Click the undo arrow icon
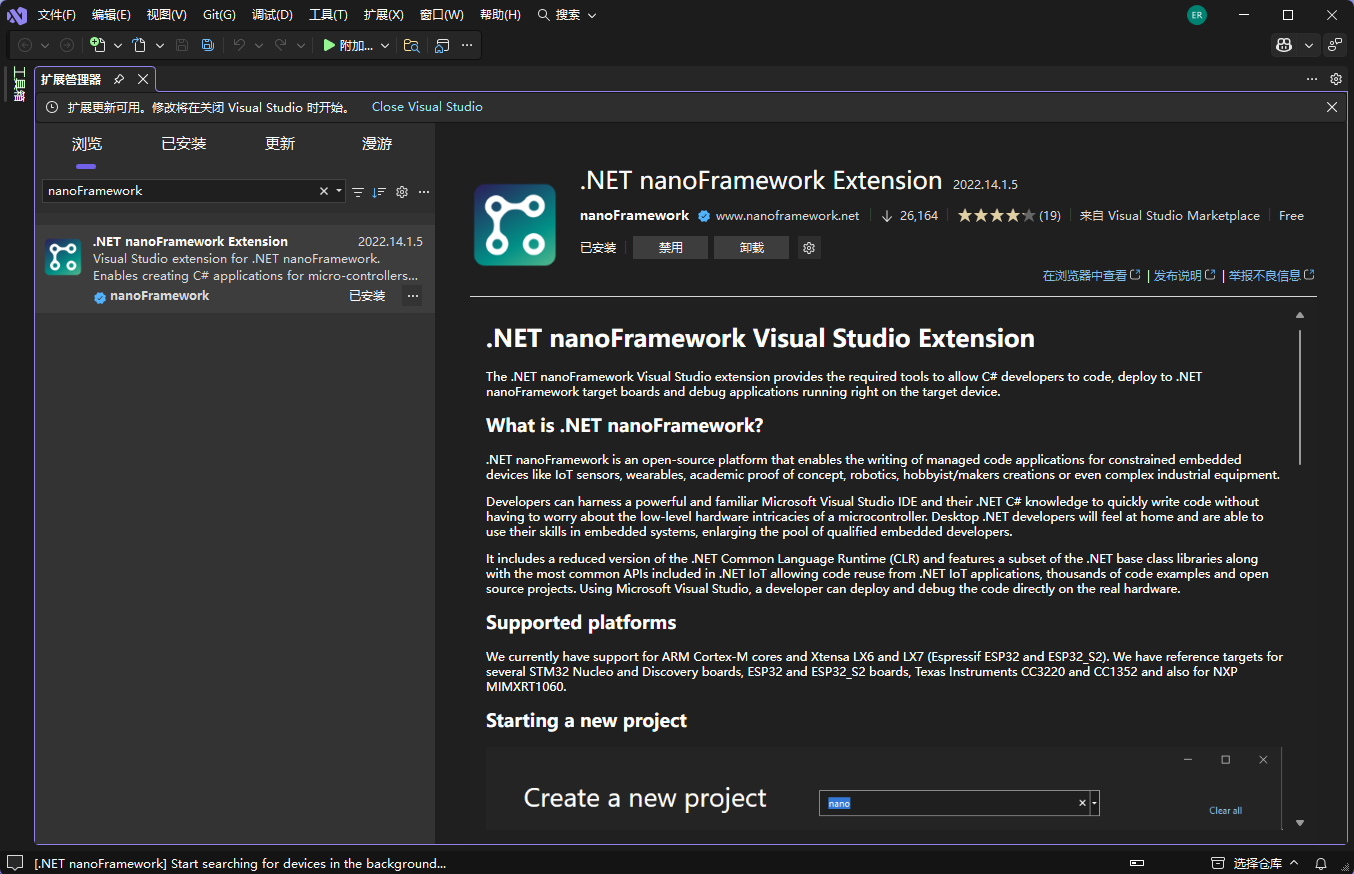The image size is (1354, 874). pyautogui.click(x=239, y=45)
